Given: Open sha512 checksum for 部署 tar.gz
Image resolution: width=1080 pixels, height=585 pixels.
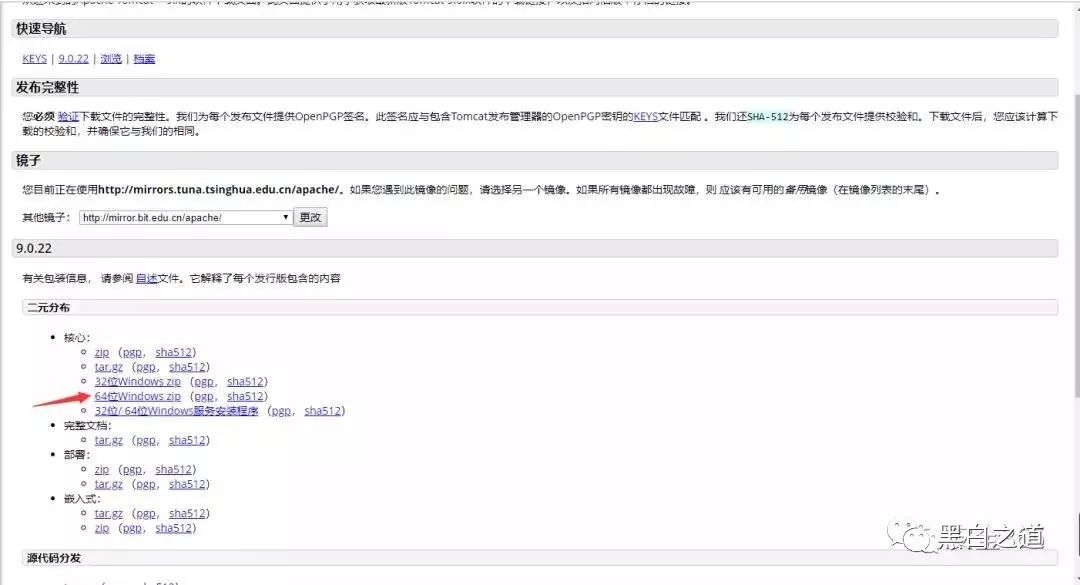Looking at the screenshot, I should 187,484.
